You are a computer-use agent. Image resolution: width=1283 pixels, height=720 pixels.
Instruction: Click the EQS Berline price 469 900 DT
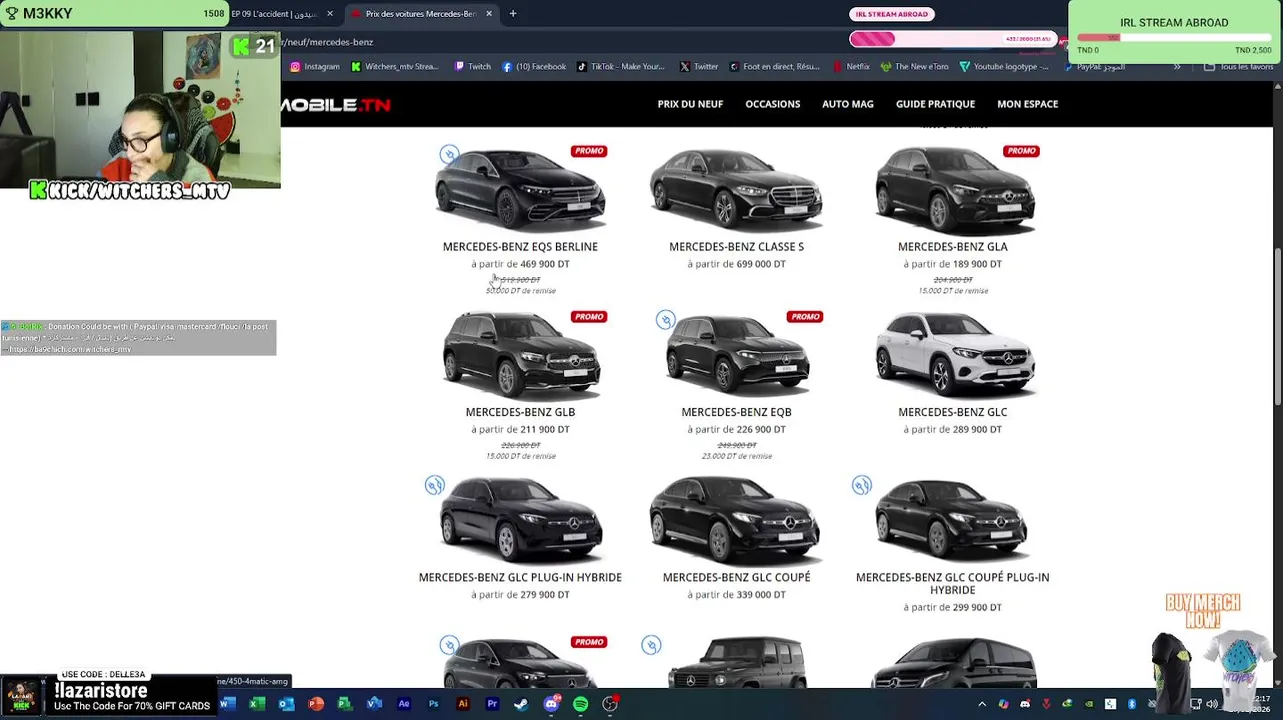click(545, 264)
